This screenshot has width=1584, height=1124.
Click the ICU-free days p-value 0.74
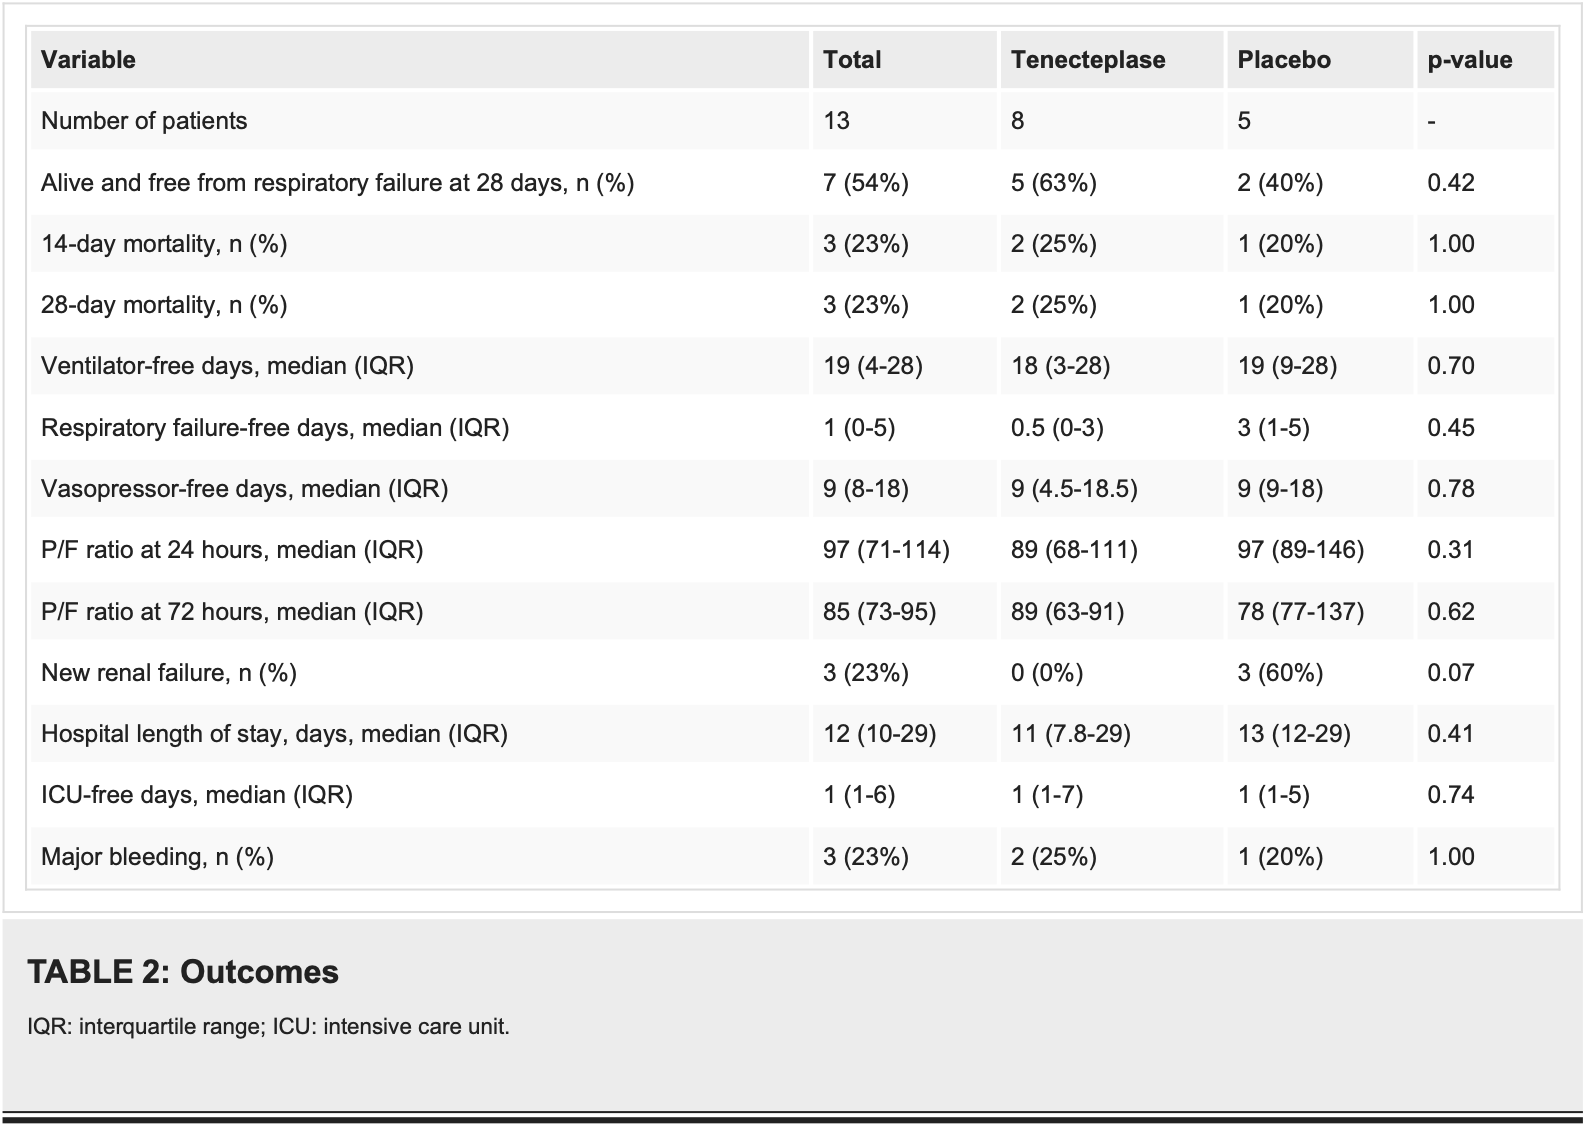[x=1451, y=795]
